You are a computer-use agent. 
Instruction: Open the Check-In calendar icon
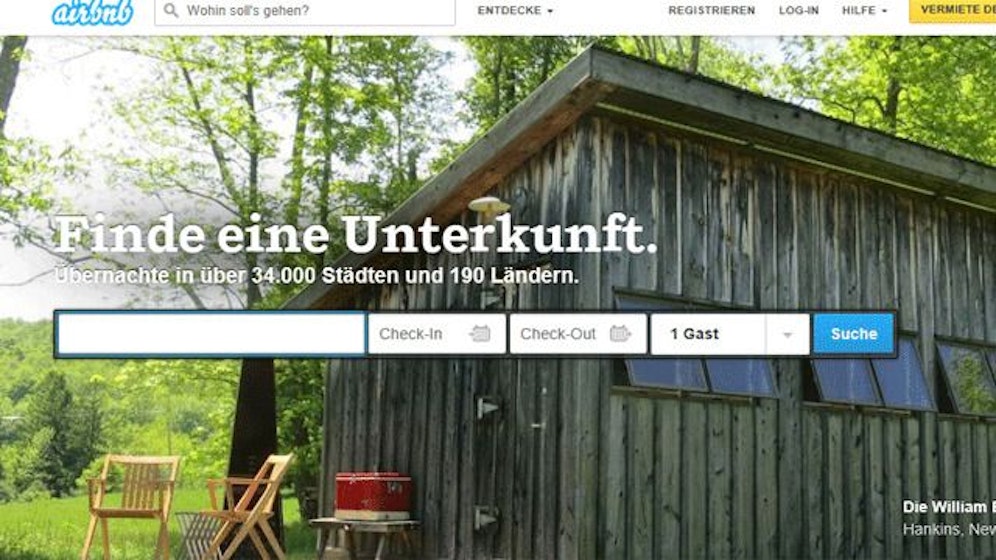coord(480,333)
